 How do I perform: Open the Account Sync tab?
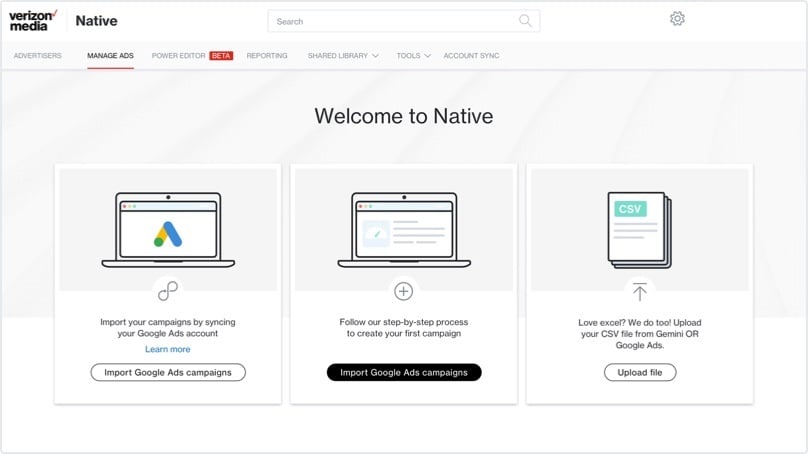click(472, 56)
